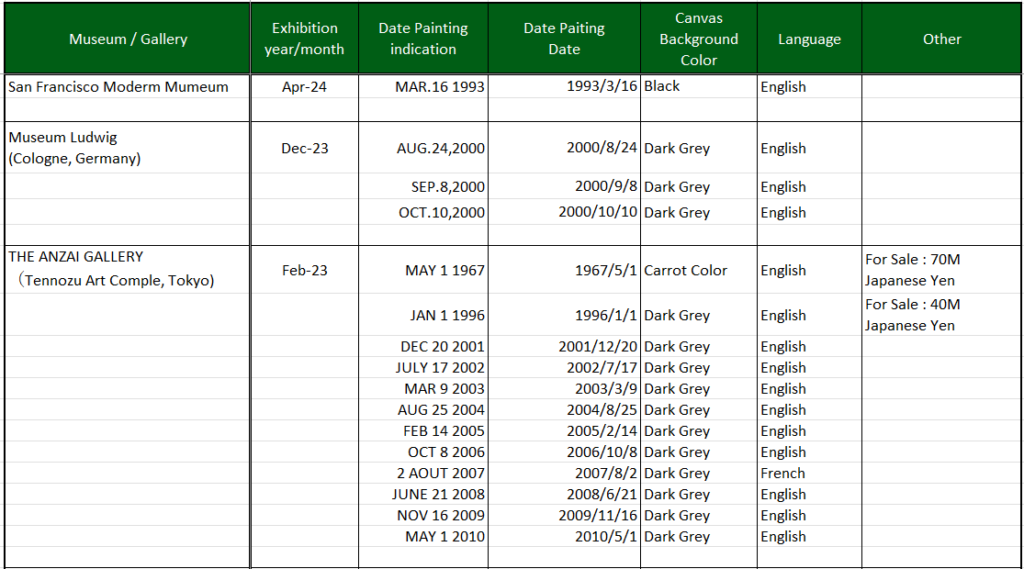The width and height of the screenshot is (1024, 569).
Task: Click 'Dark Grey' in the SEP.8,2000 row
Action: pyautogui.click(x=699, y=186)
